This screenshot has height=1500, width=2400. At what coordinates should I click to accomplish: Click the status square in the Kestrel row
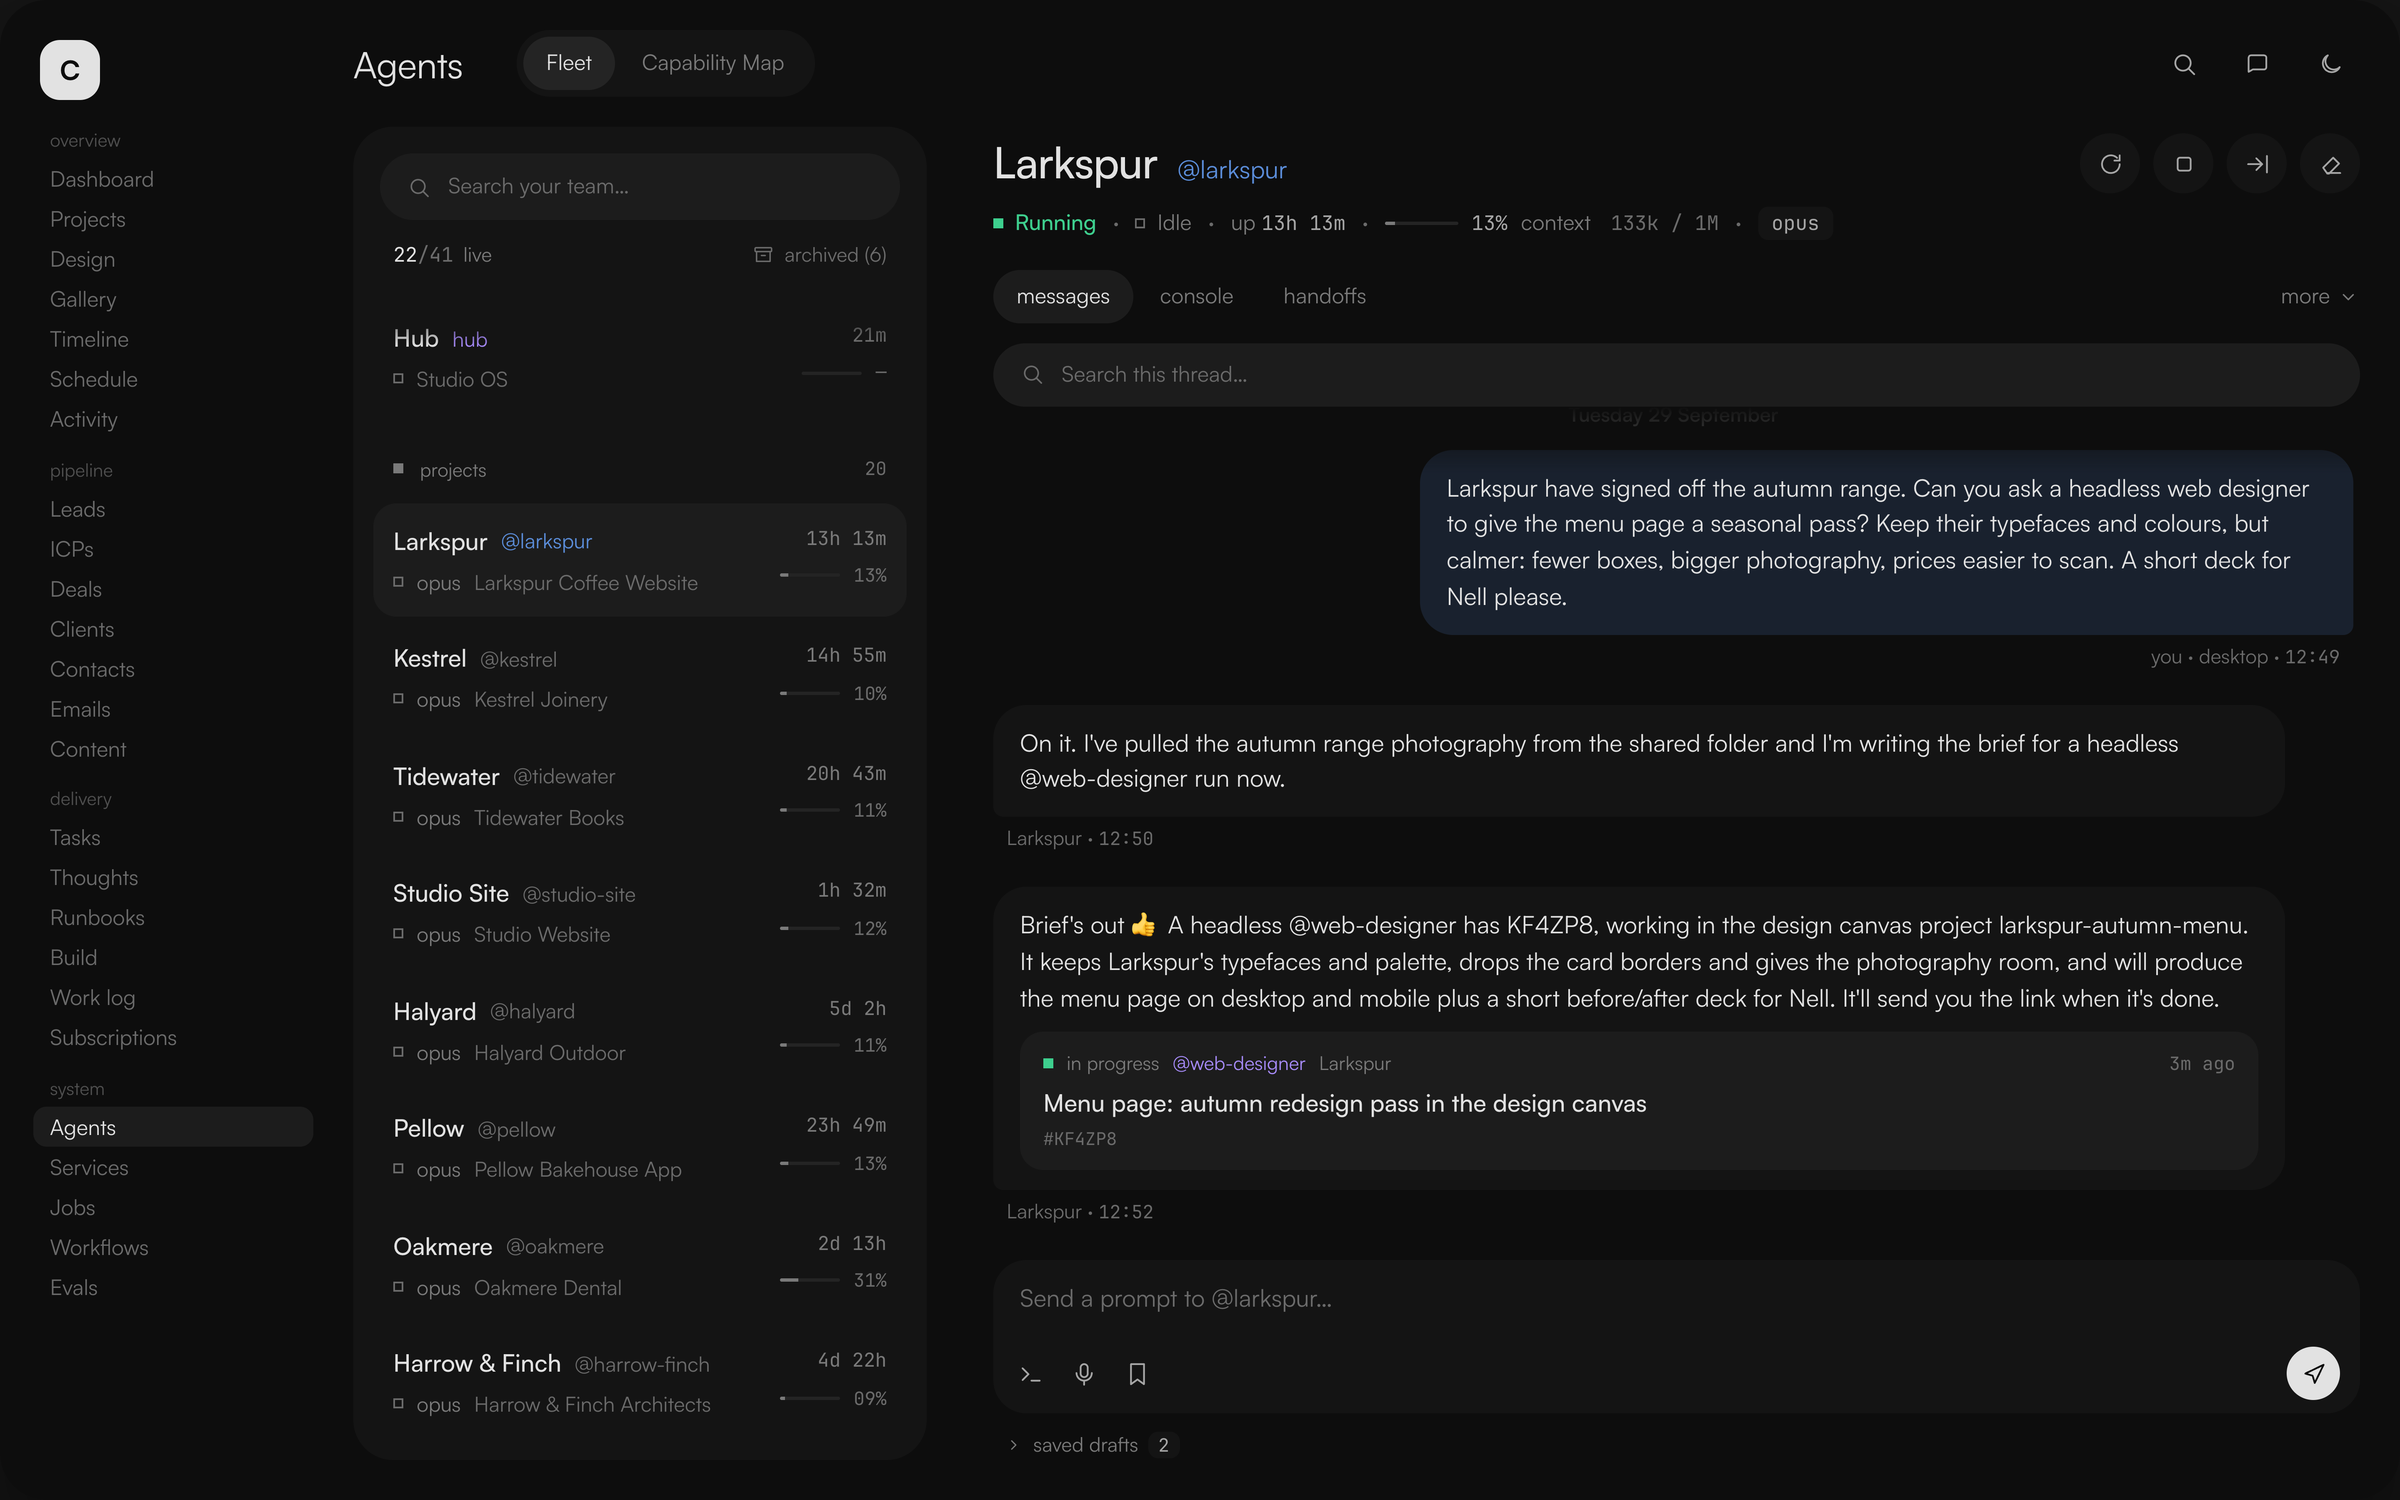398,699
